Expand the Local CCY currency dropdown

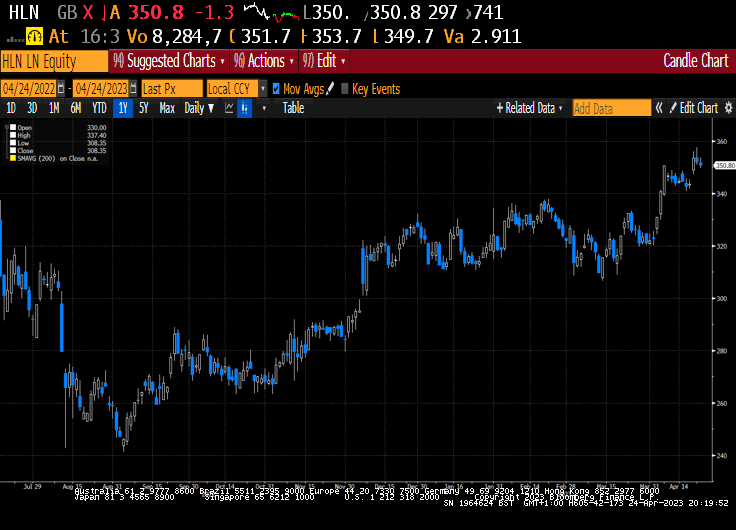tap(263, 88)
